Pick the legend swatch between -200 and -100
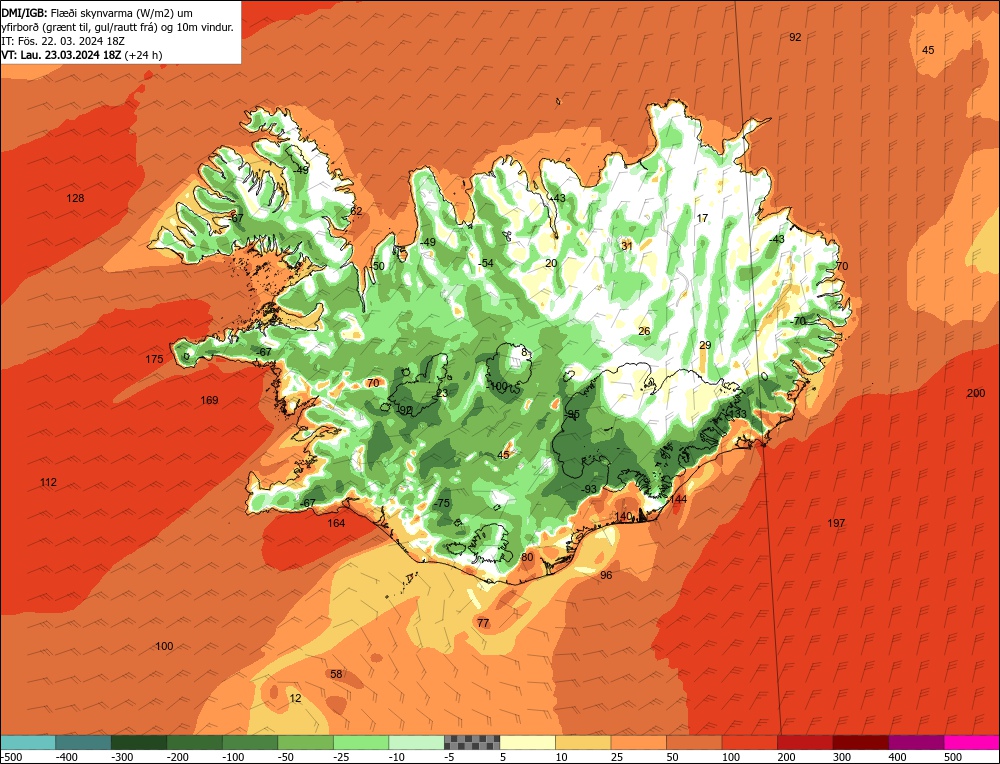Image resolution: width=1000 pixels, height=764 pixels. [195, 742]
